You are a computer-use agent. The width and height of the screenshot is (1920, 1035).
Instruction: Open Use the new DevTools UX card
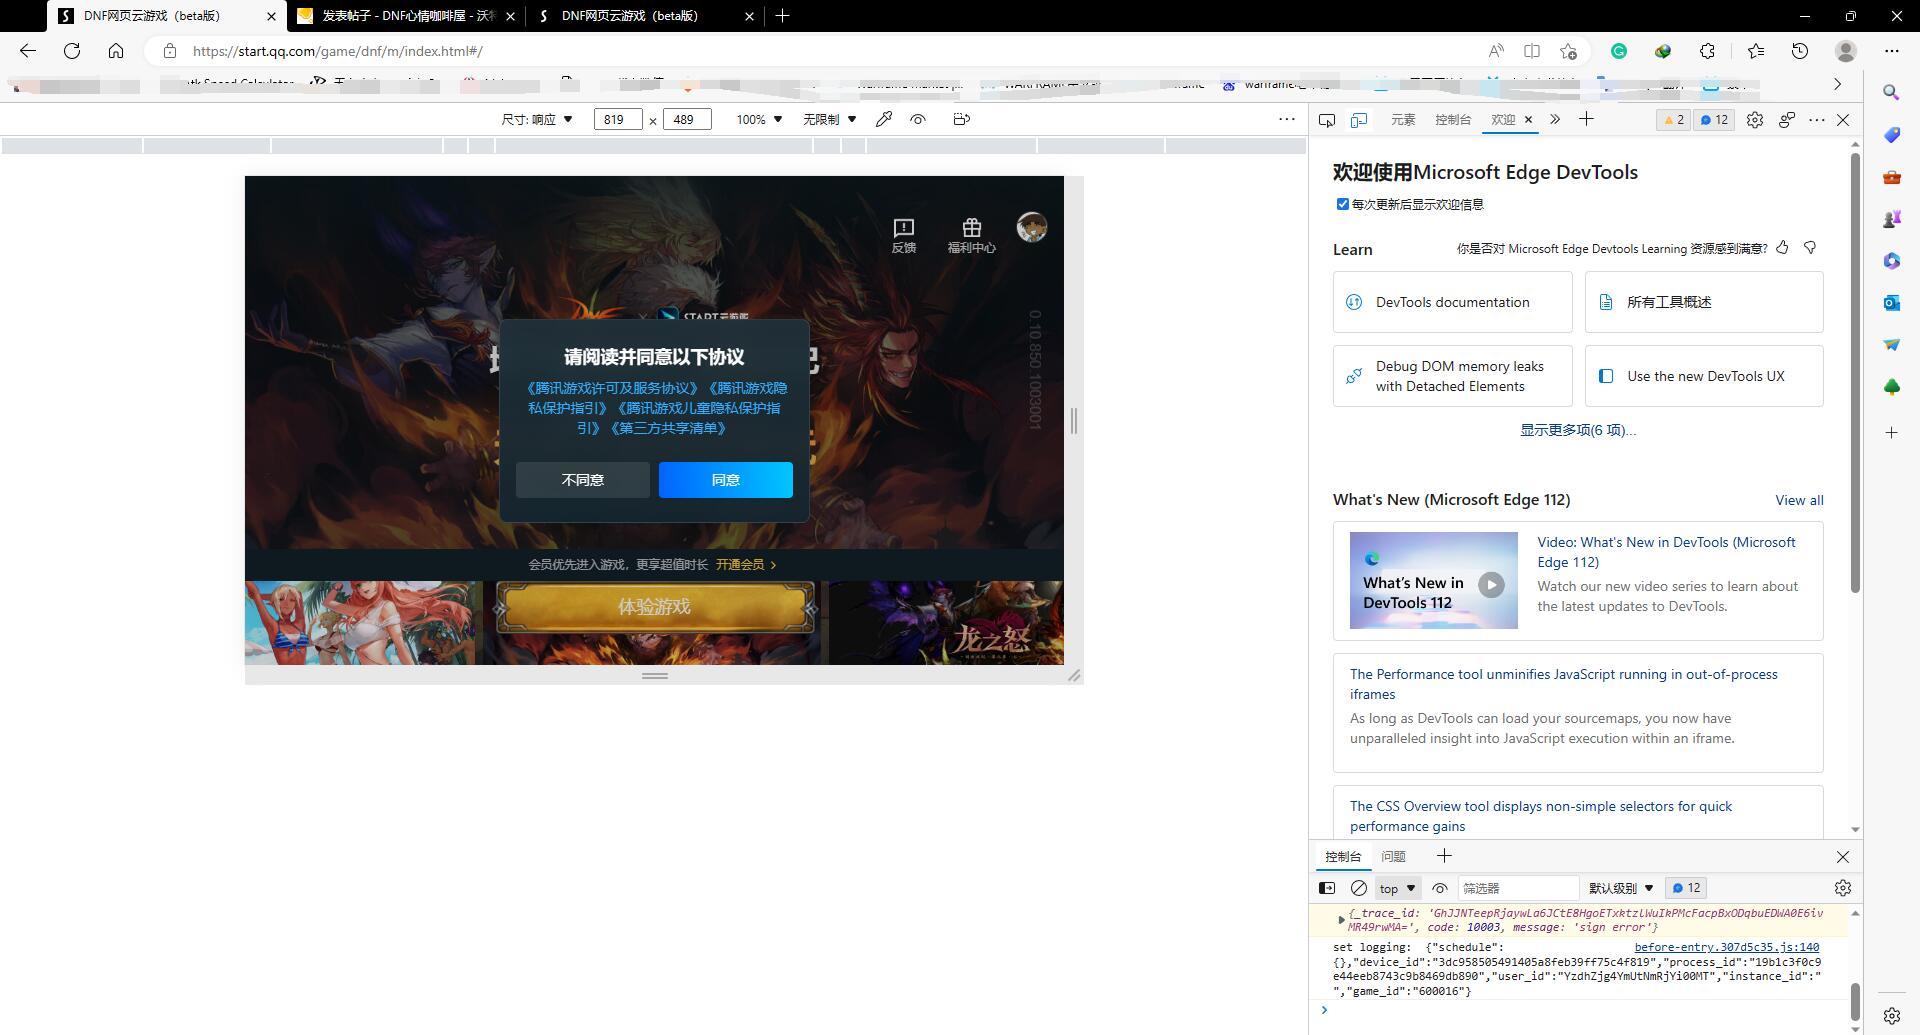pos(1704,376)
